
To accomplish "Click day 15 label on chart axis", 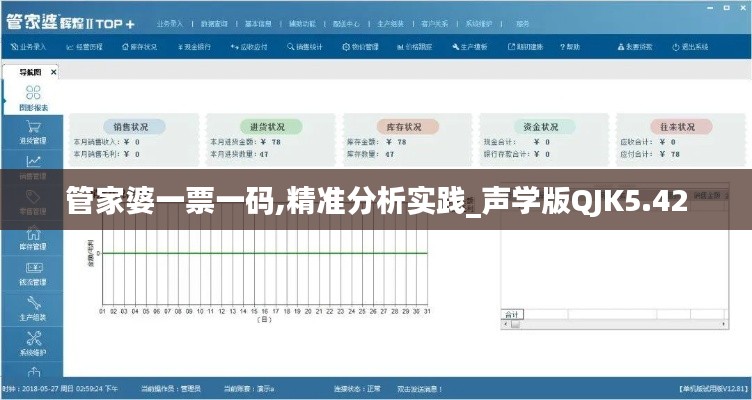I will 254,311.
